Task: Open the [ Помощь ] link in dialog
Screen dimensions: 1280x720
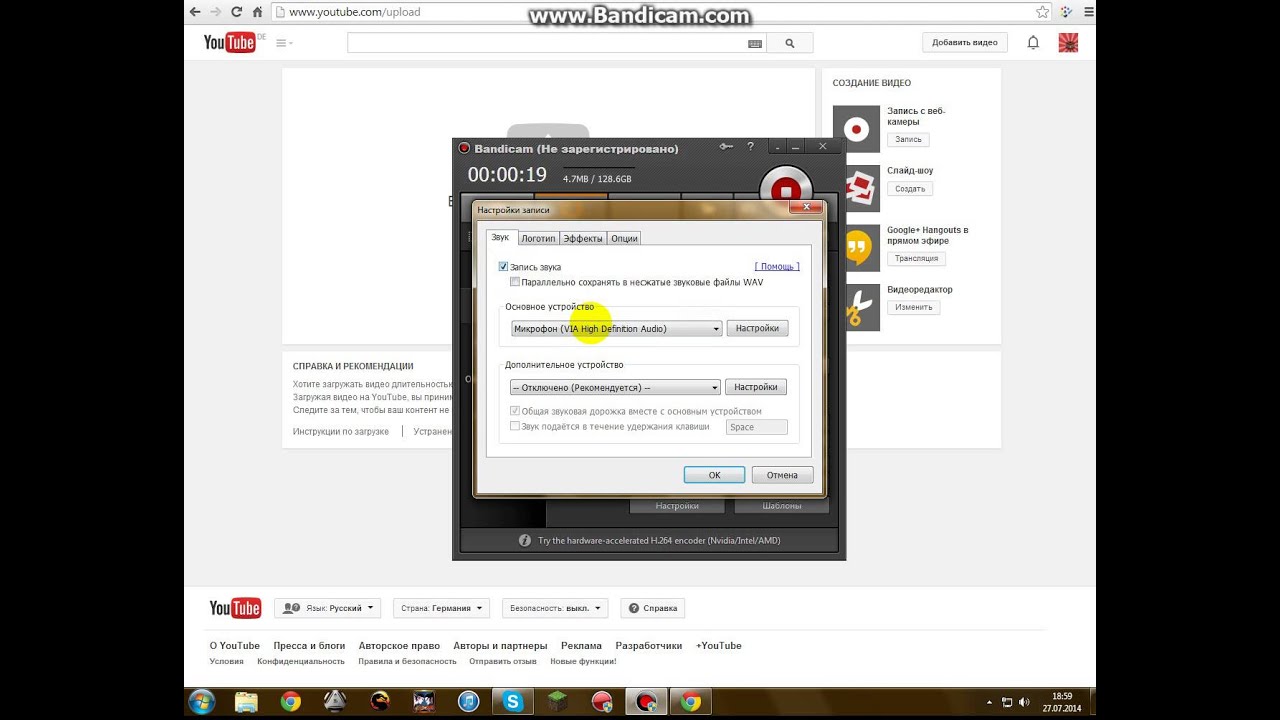Action: tap(777, 267)
